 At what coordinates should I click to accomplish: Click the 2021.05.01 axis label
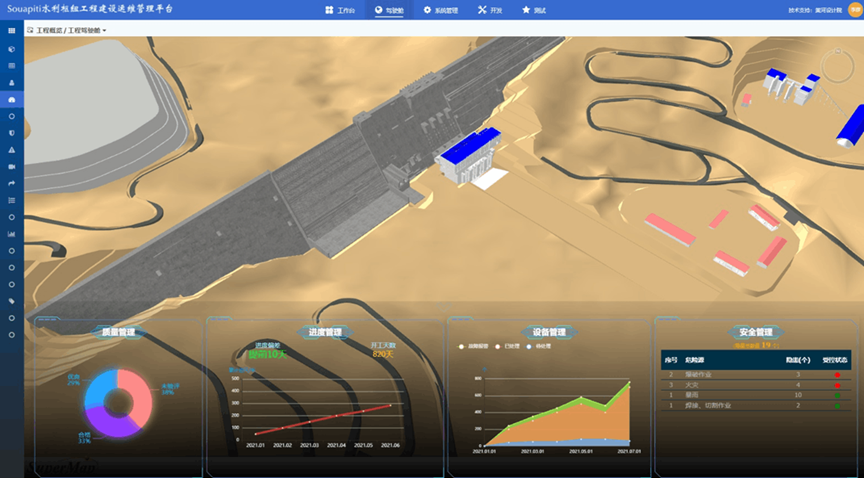coord(580,451)
